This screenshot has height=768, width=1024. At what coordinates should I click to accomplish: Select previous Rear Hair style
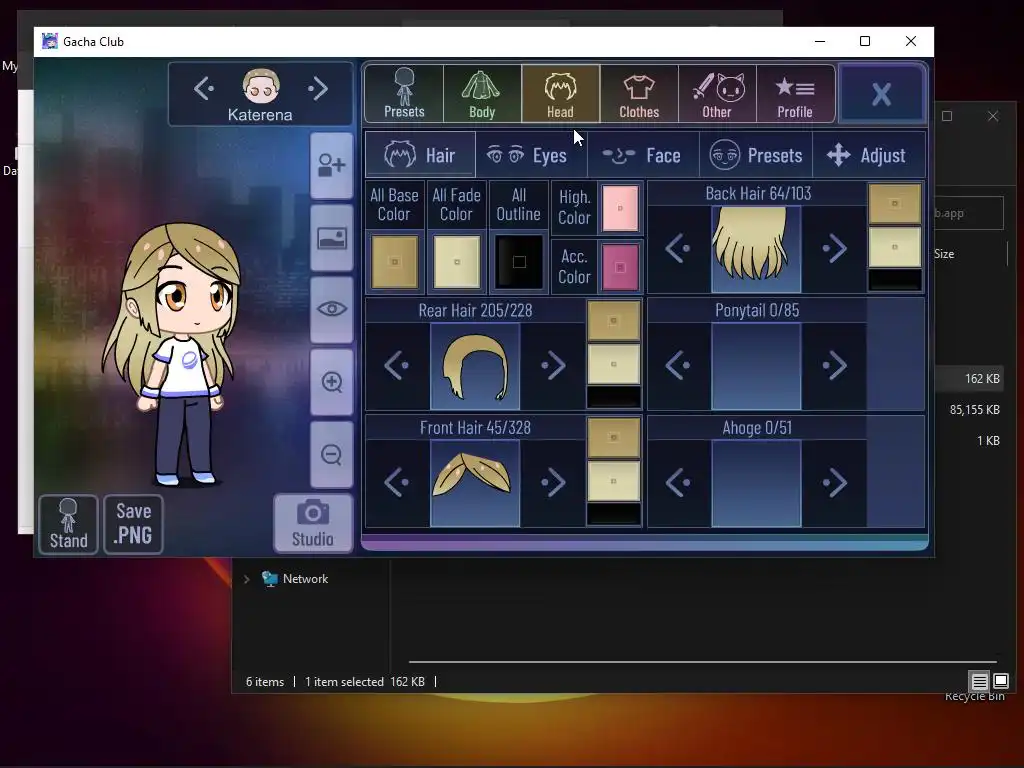397,366
